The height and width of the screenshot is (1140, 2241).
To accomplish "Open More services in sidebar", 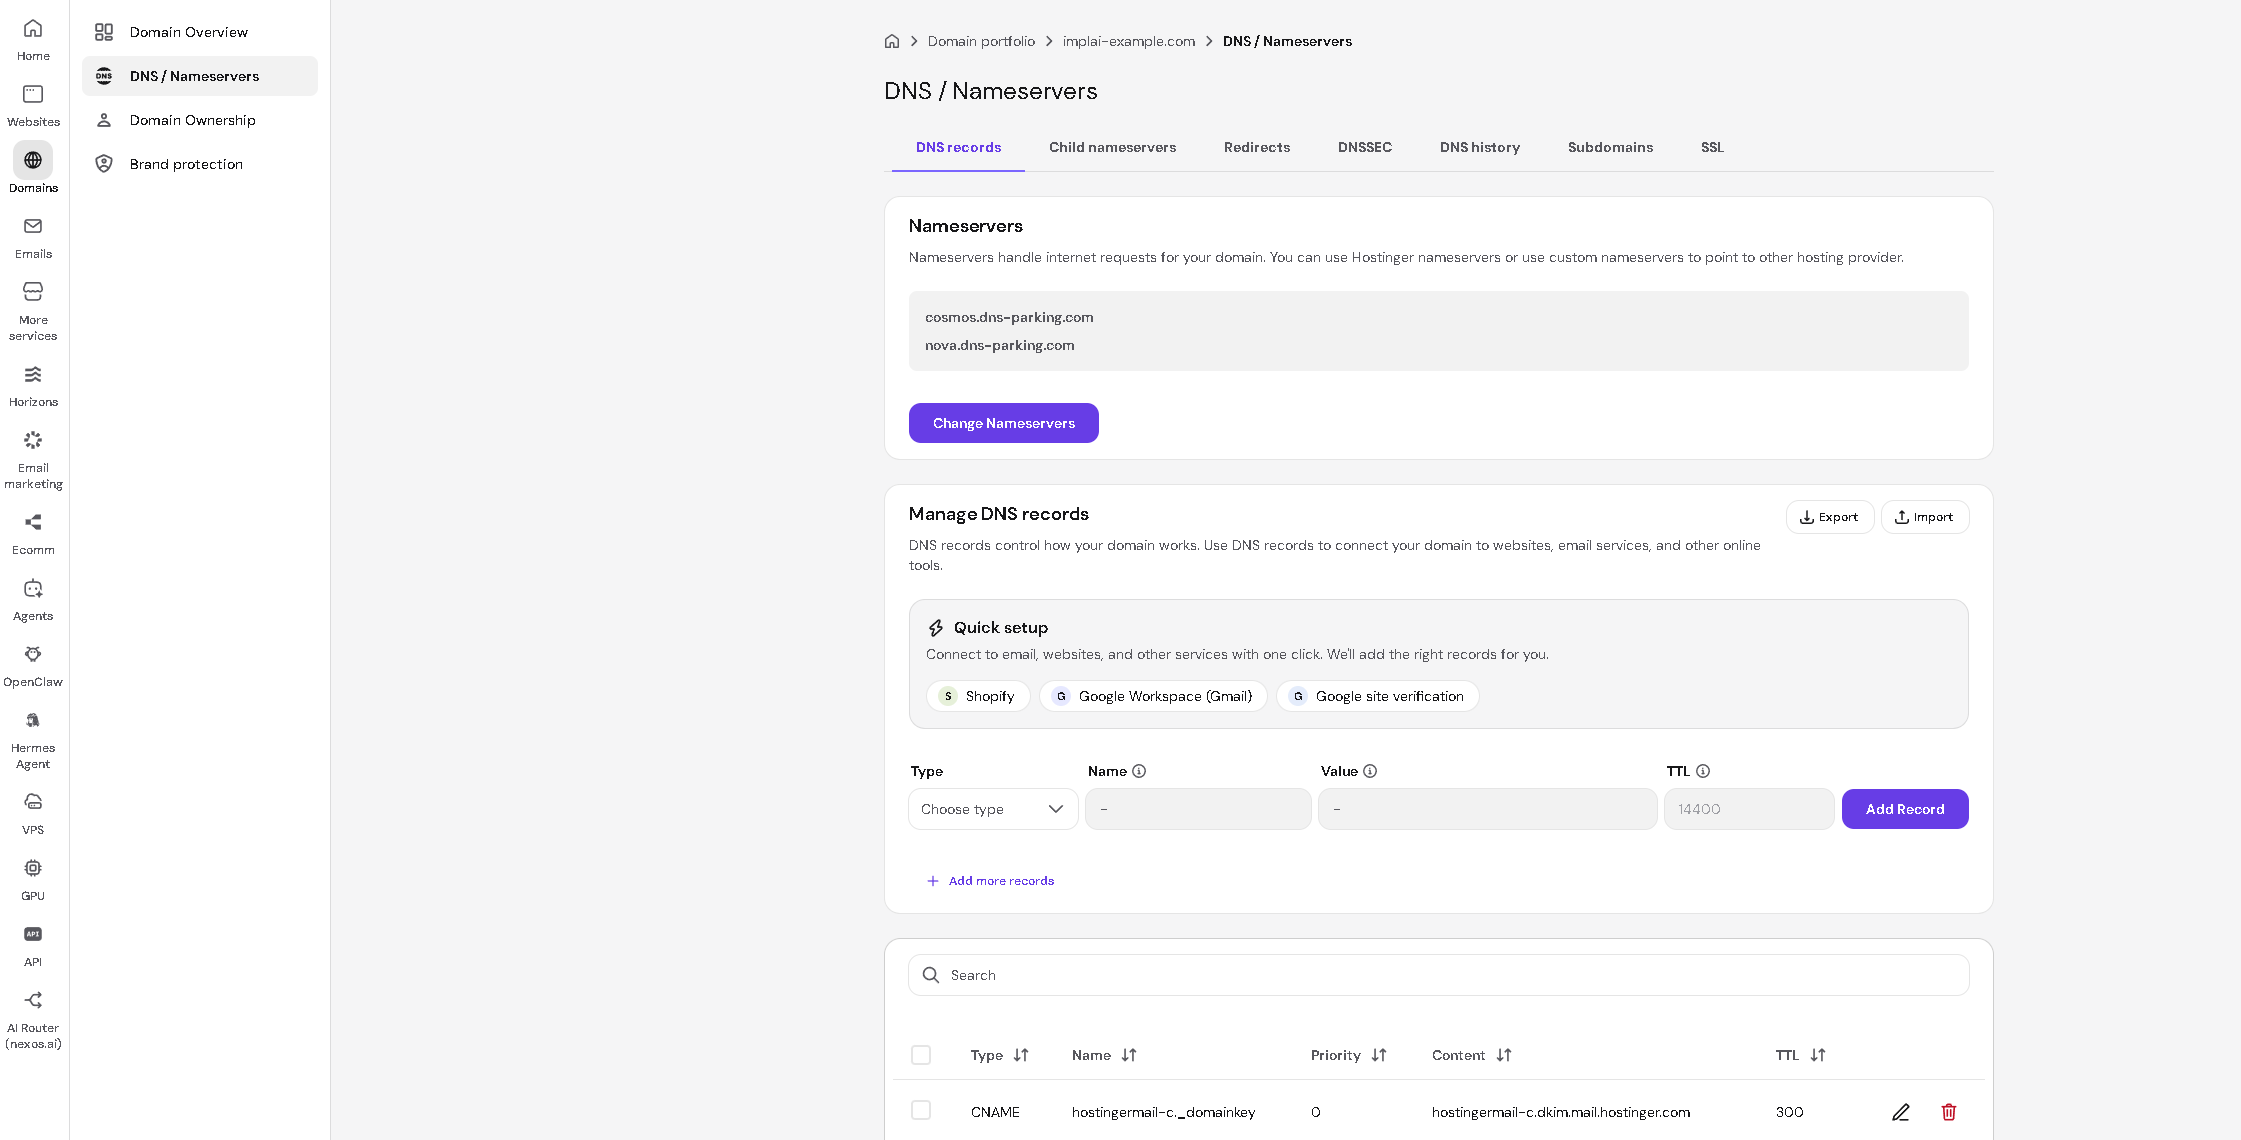I will 33,310.
